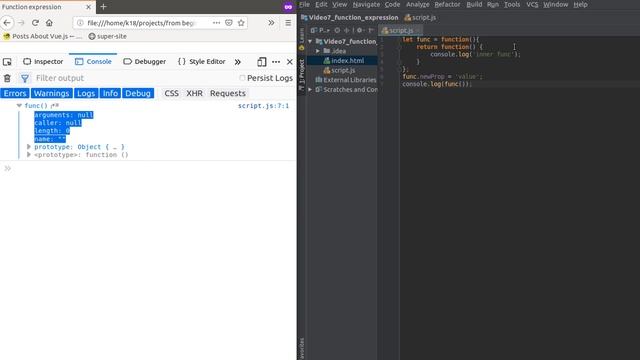Open the IDE Tools menu
Viewport: 640px width, 360px height.
click(512, 4)
